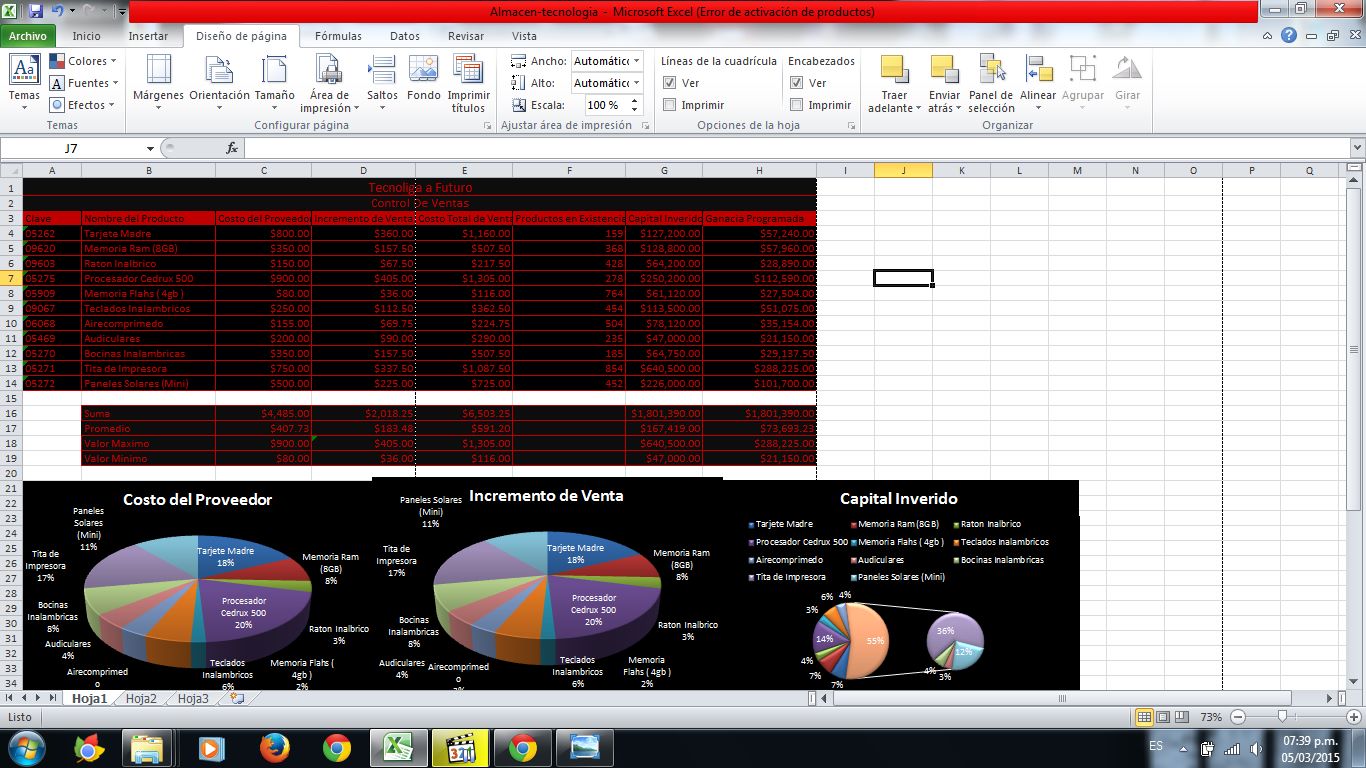Click the Temas themes button

coord(24,79)
